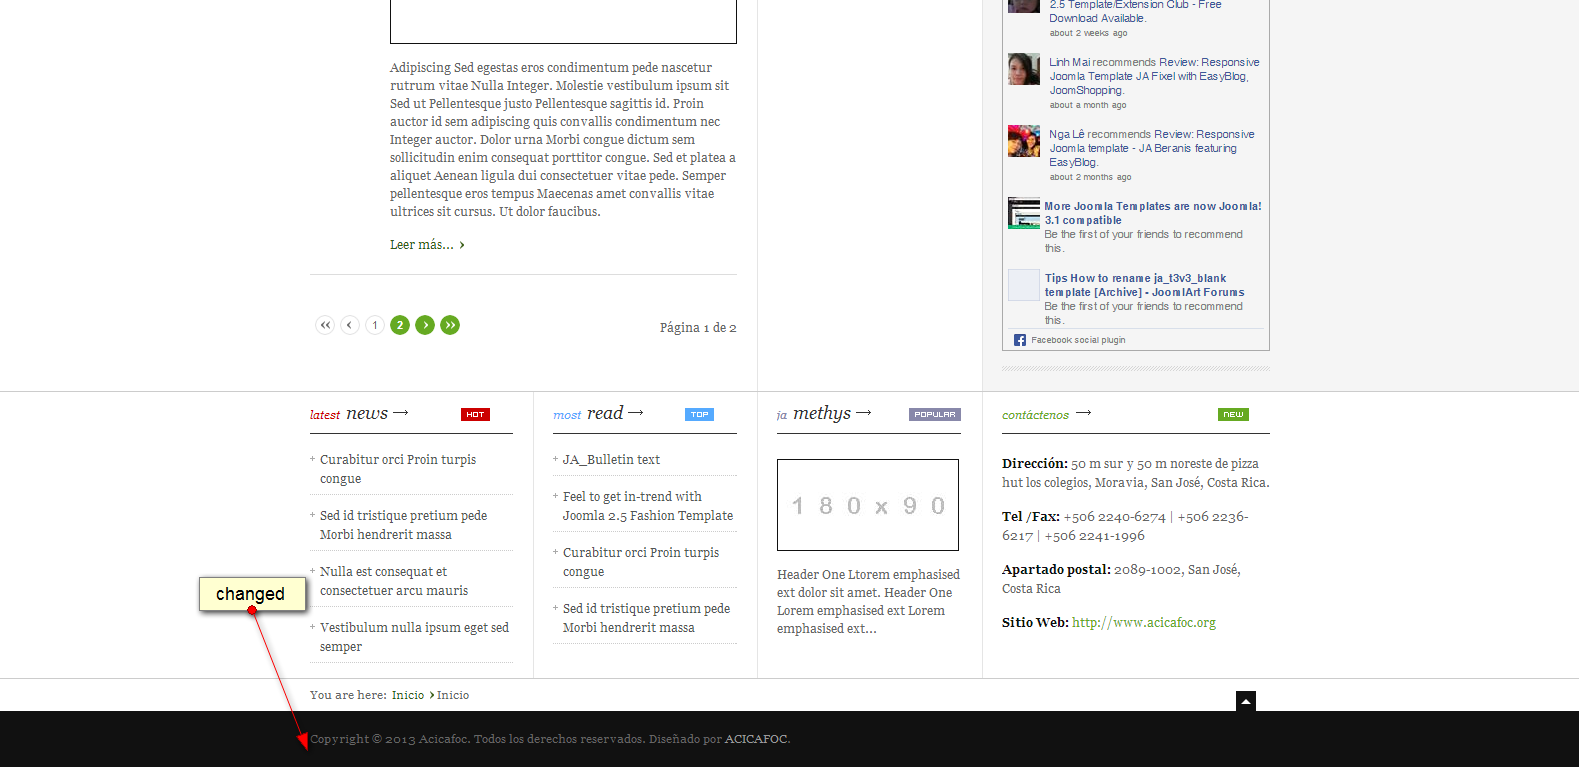Select page 1 in pagination

pos(375,325)
